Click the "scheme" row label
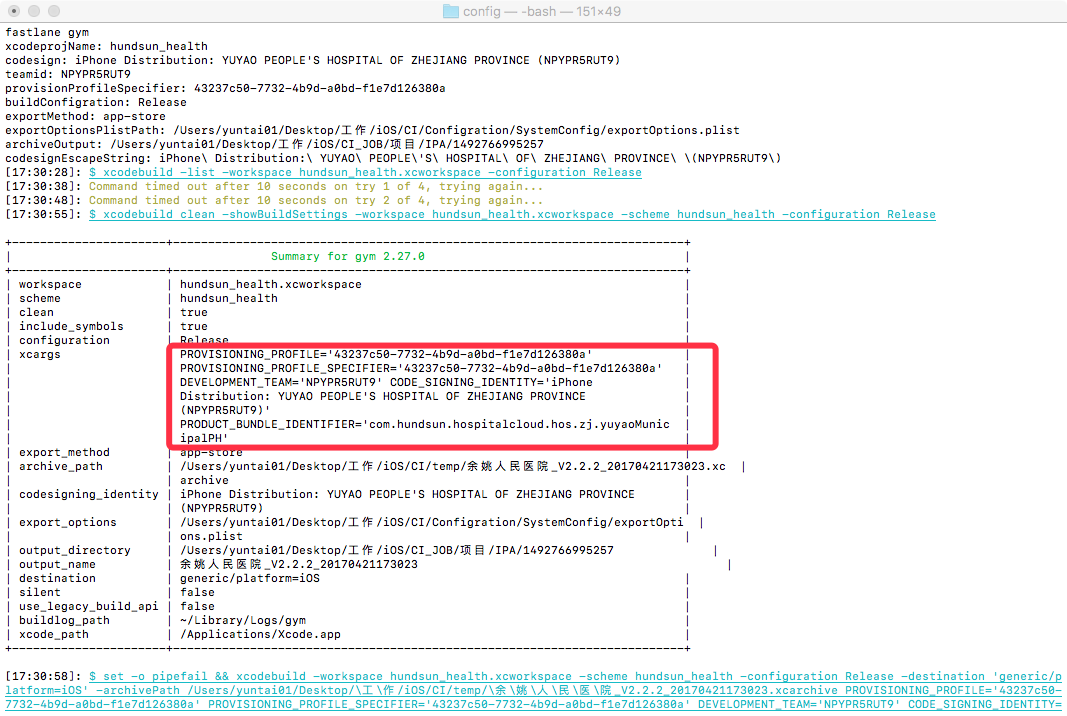The image size is (1067, 716). click(40, 299)
